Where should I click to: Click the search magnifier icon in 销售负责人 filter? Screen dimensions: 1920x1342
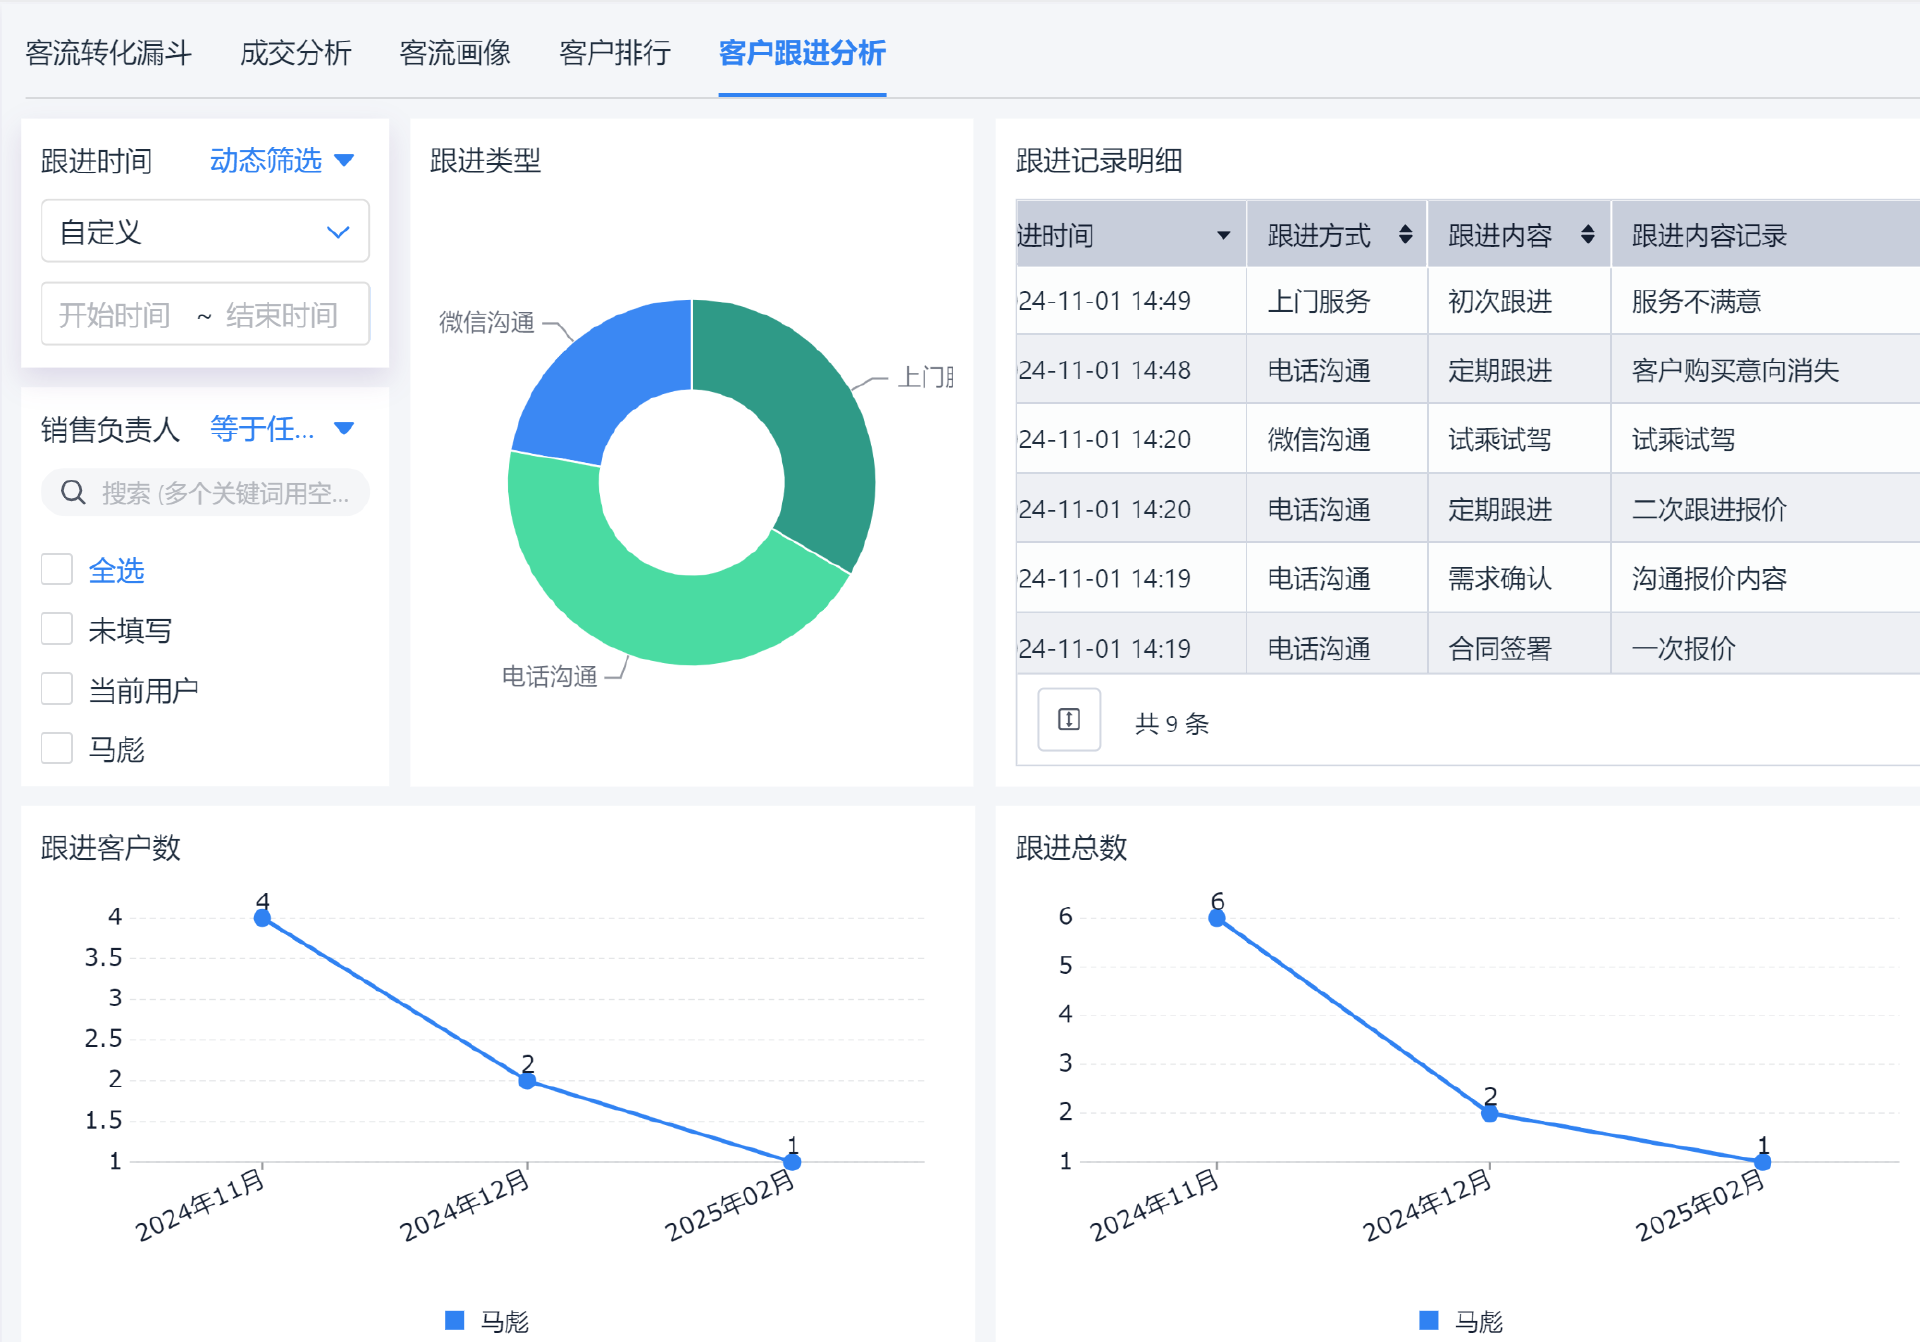(73, 492)
